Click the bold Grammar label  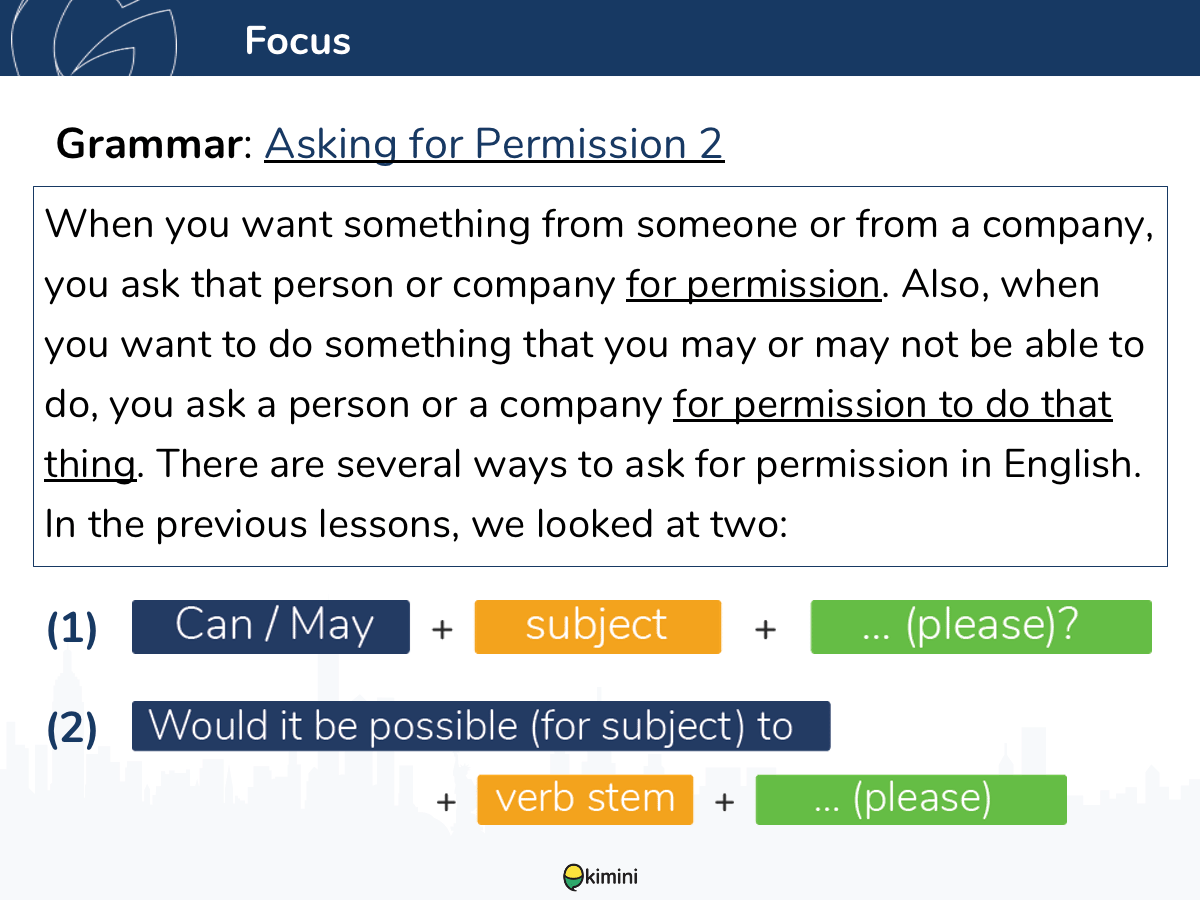149,144
